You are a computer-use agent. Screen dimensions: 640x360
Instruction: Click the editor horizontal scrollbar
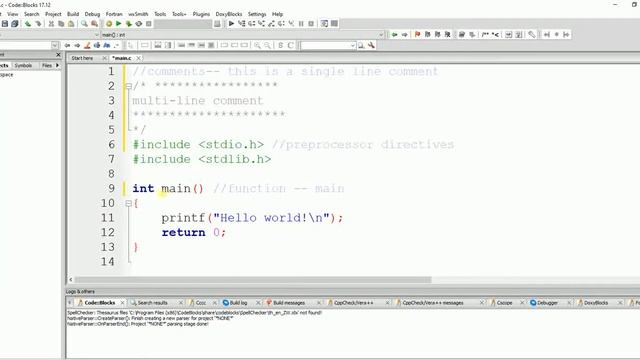253,280
